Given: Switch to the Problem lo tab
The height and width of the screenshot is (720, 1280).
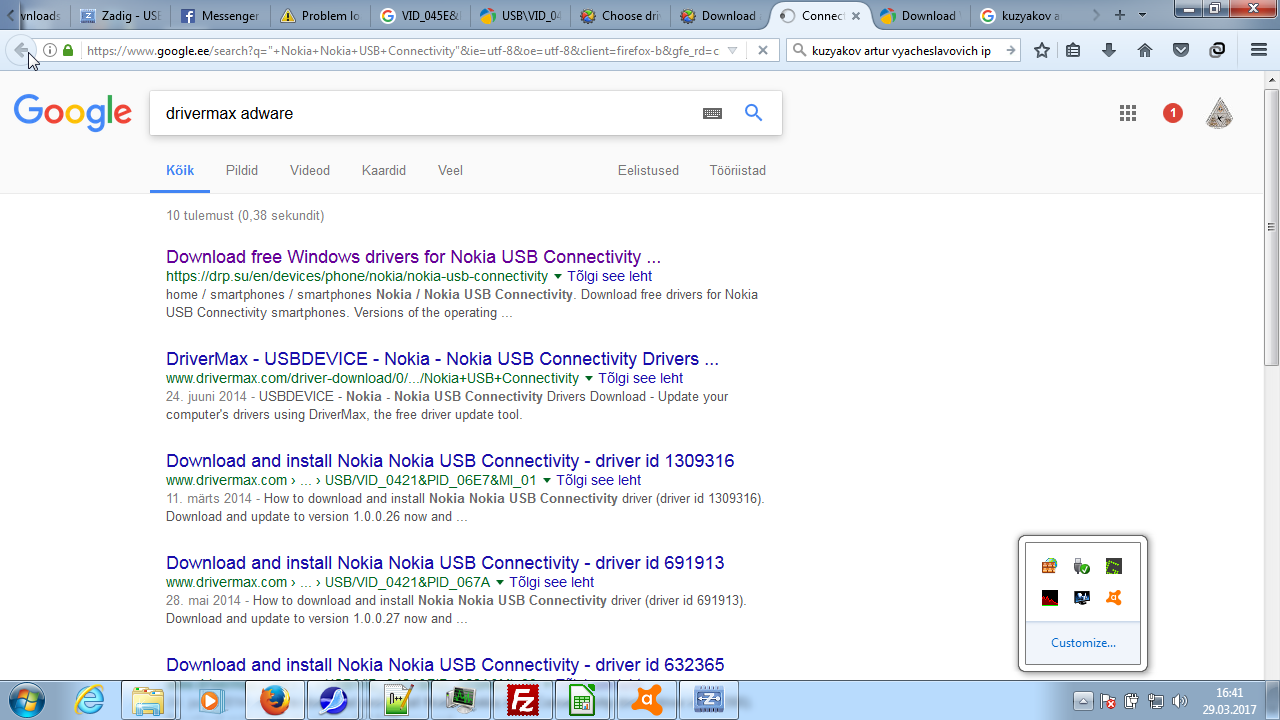Looking at the screenshot, I should pos(322,16).
